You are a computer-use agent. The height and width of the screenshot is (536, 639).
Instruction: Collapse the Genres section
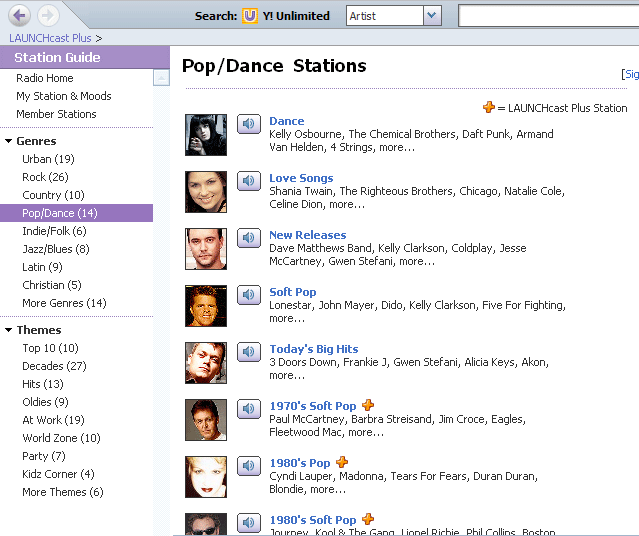click(x=8, y=141)
